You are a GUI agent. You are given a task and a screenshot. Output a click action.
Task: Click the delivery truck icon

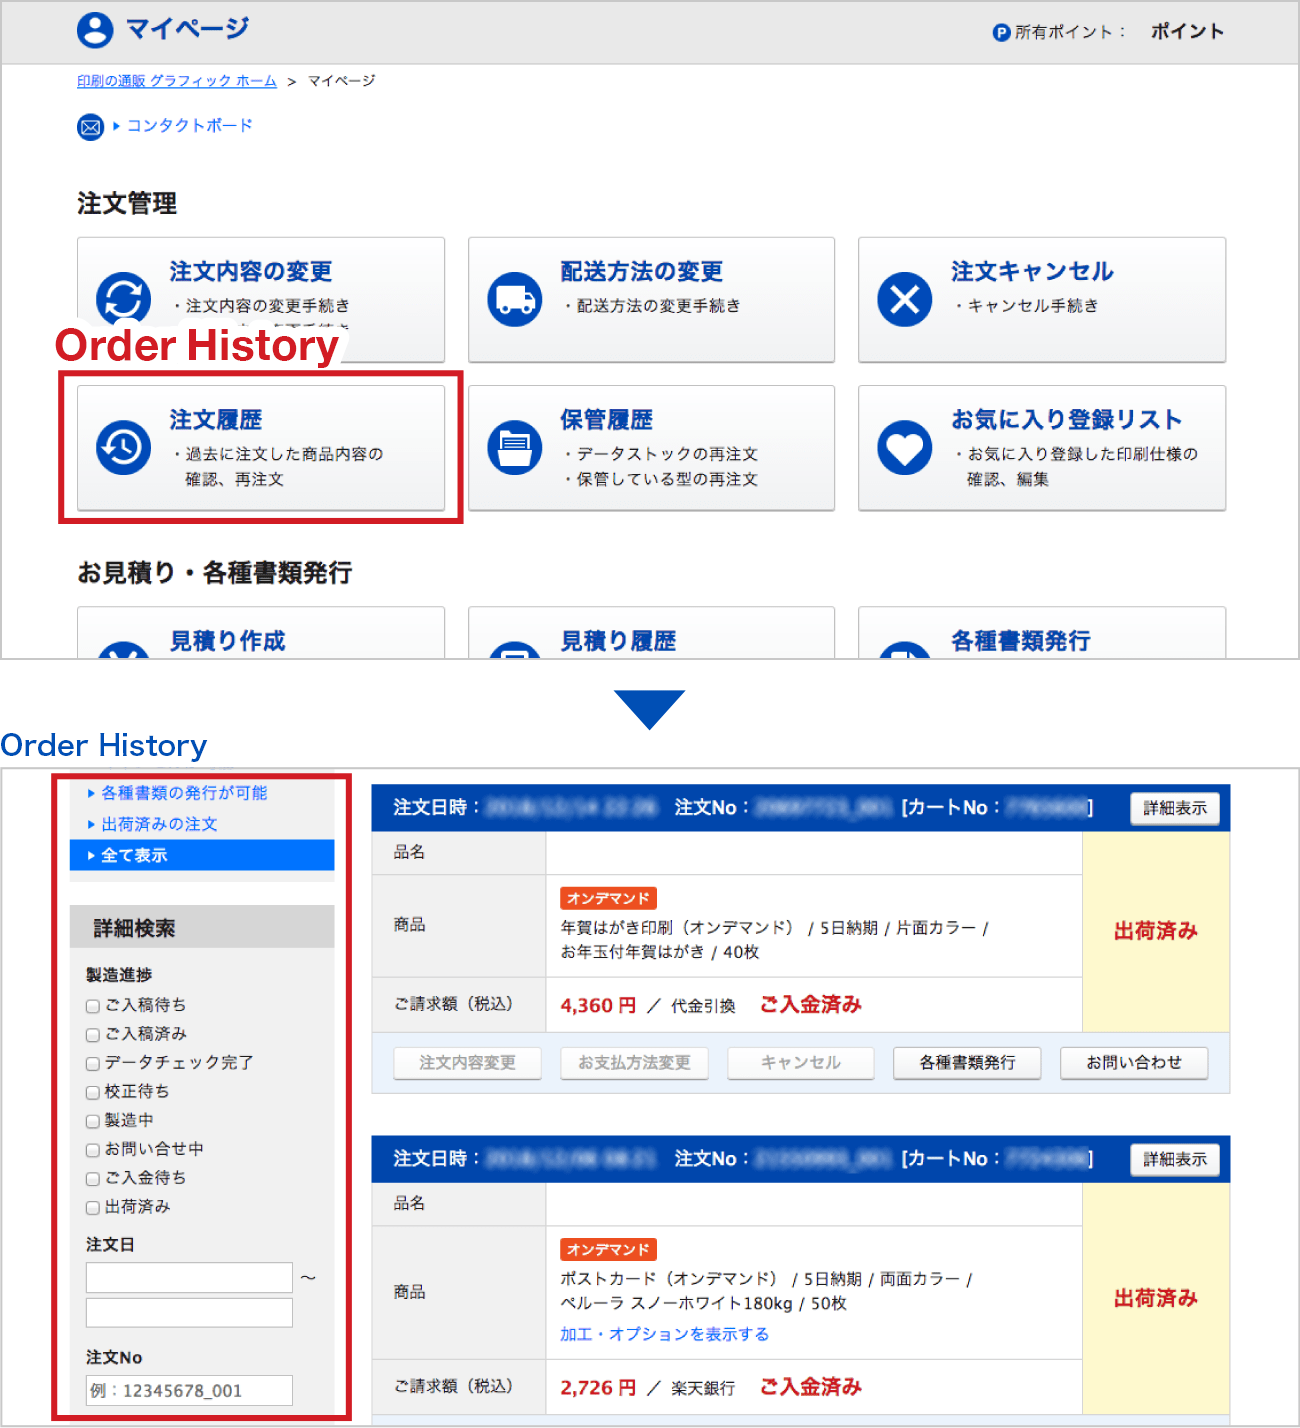click(x=514, y=298)
